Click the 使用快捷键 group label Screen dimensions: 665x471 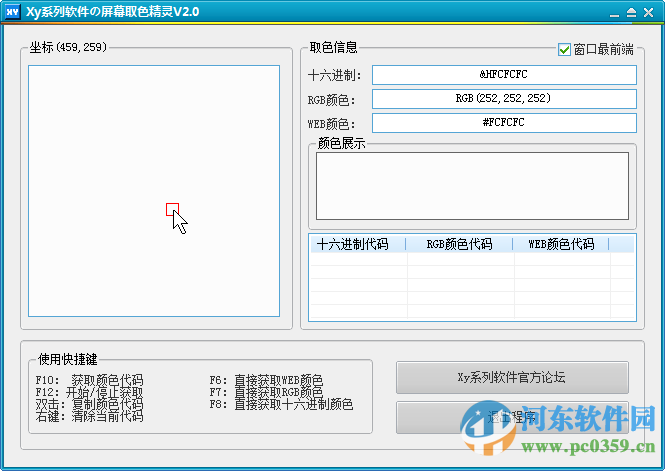[68, 360]
